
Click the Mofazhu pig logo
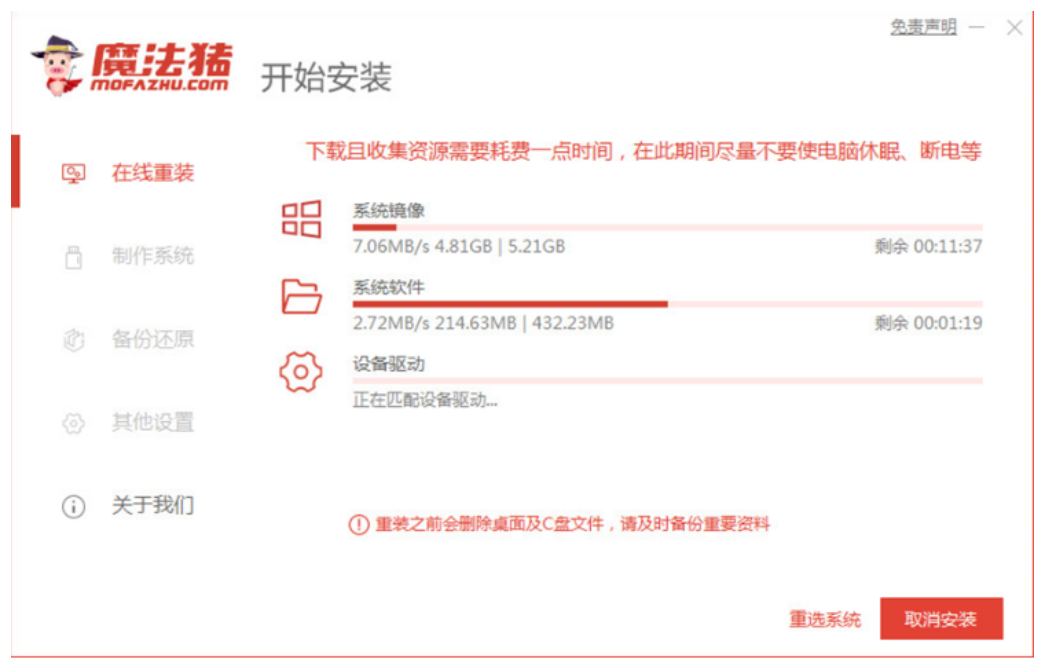point(58,65)
